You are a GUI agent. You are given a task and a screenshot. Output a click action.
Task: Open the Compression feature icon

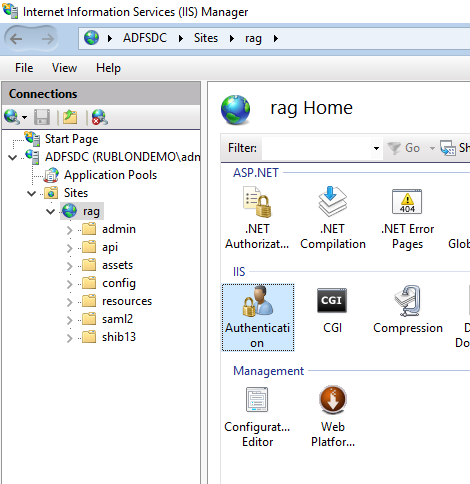(x=408, y=309)
